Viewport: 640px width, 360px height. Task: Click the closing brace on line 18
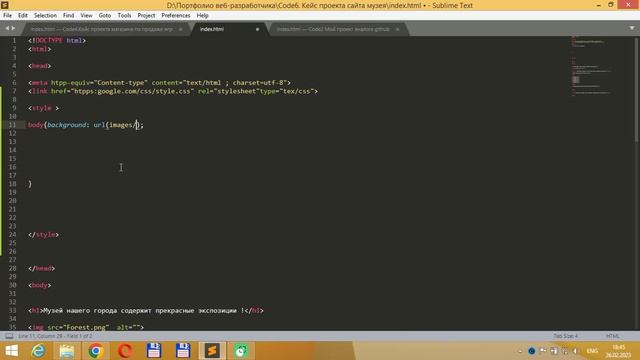(x=30, y=184)
